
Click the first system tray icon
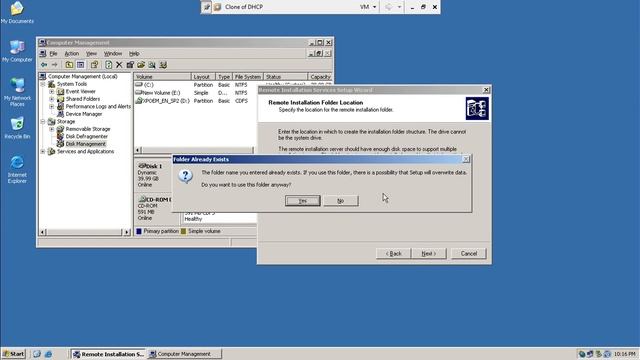[582, 354]
